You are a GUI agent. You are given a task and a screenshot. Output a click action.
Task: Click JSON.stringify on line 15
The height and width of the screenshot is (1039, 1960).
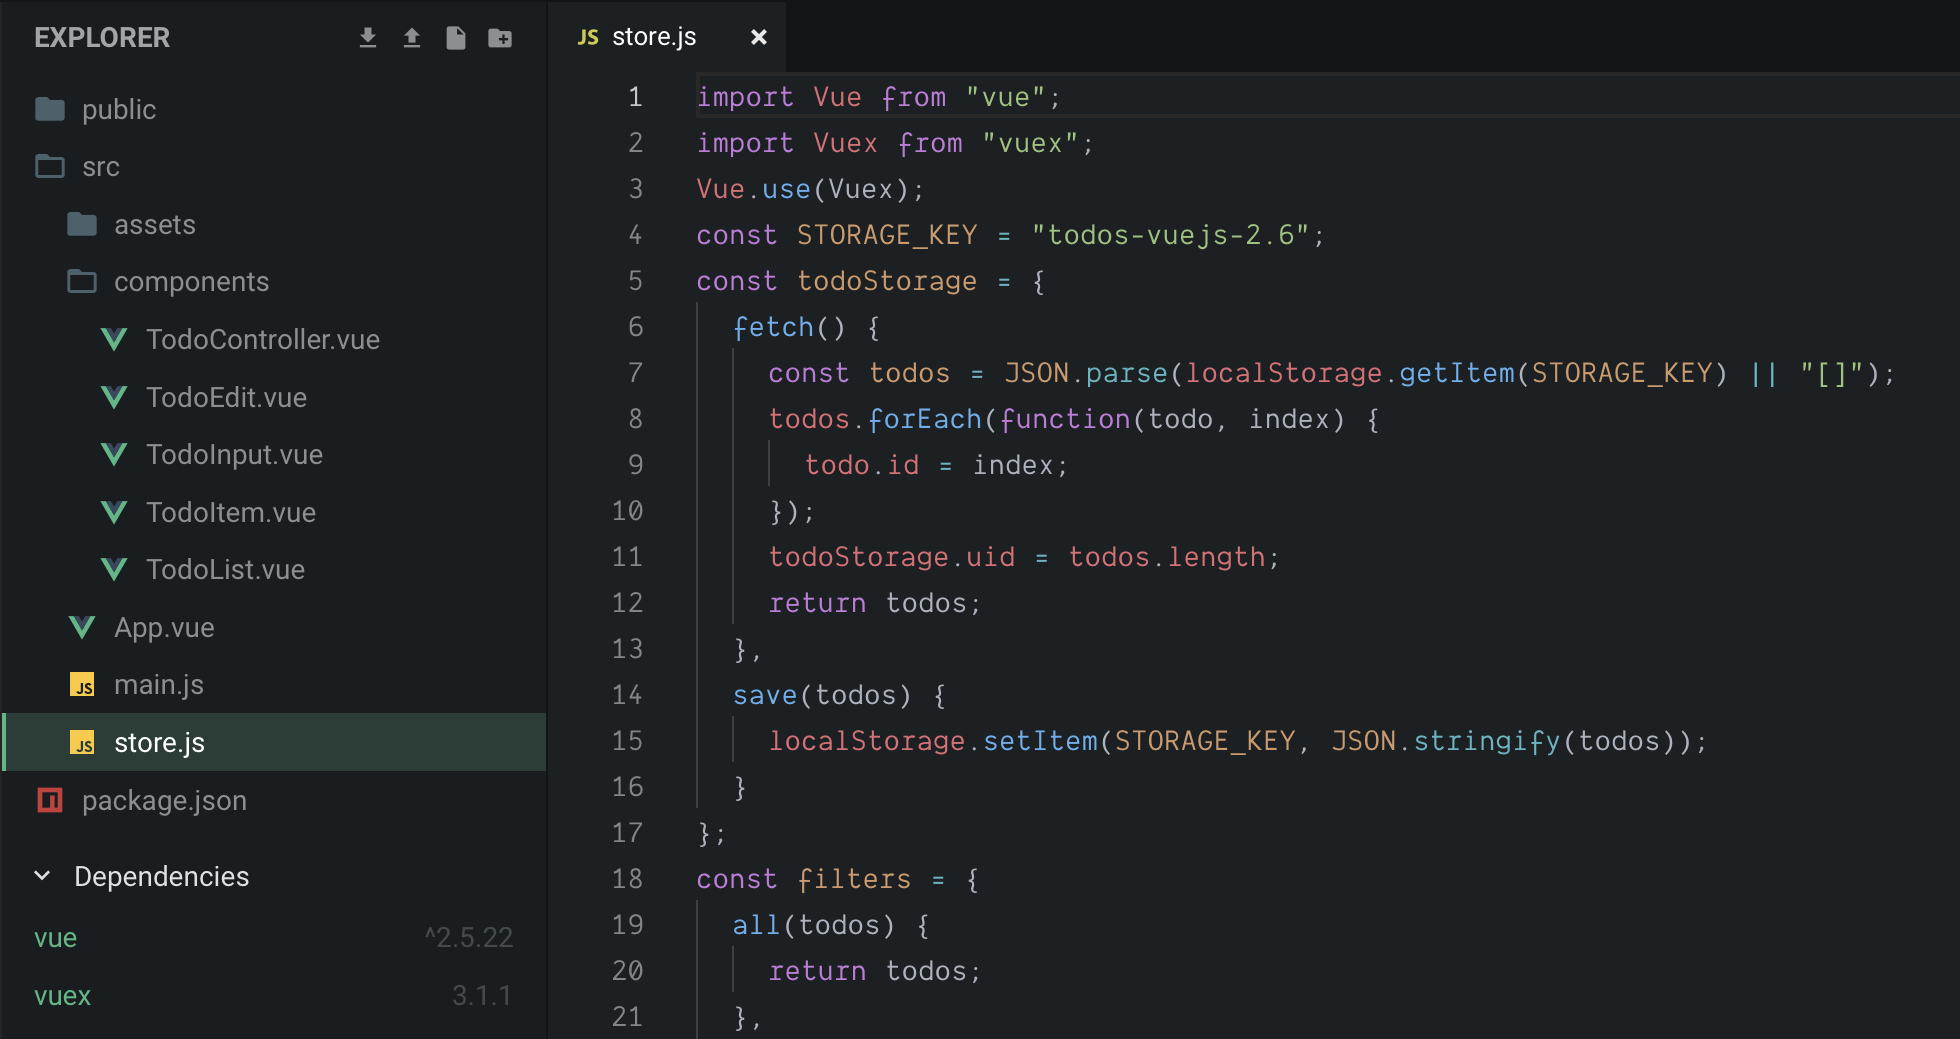[1446, 741]
